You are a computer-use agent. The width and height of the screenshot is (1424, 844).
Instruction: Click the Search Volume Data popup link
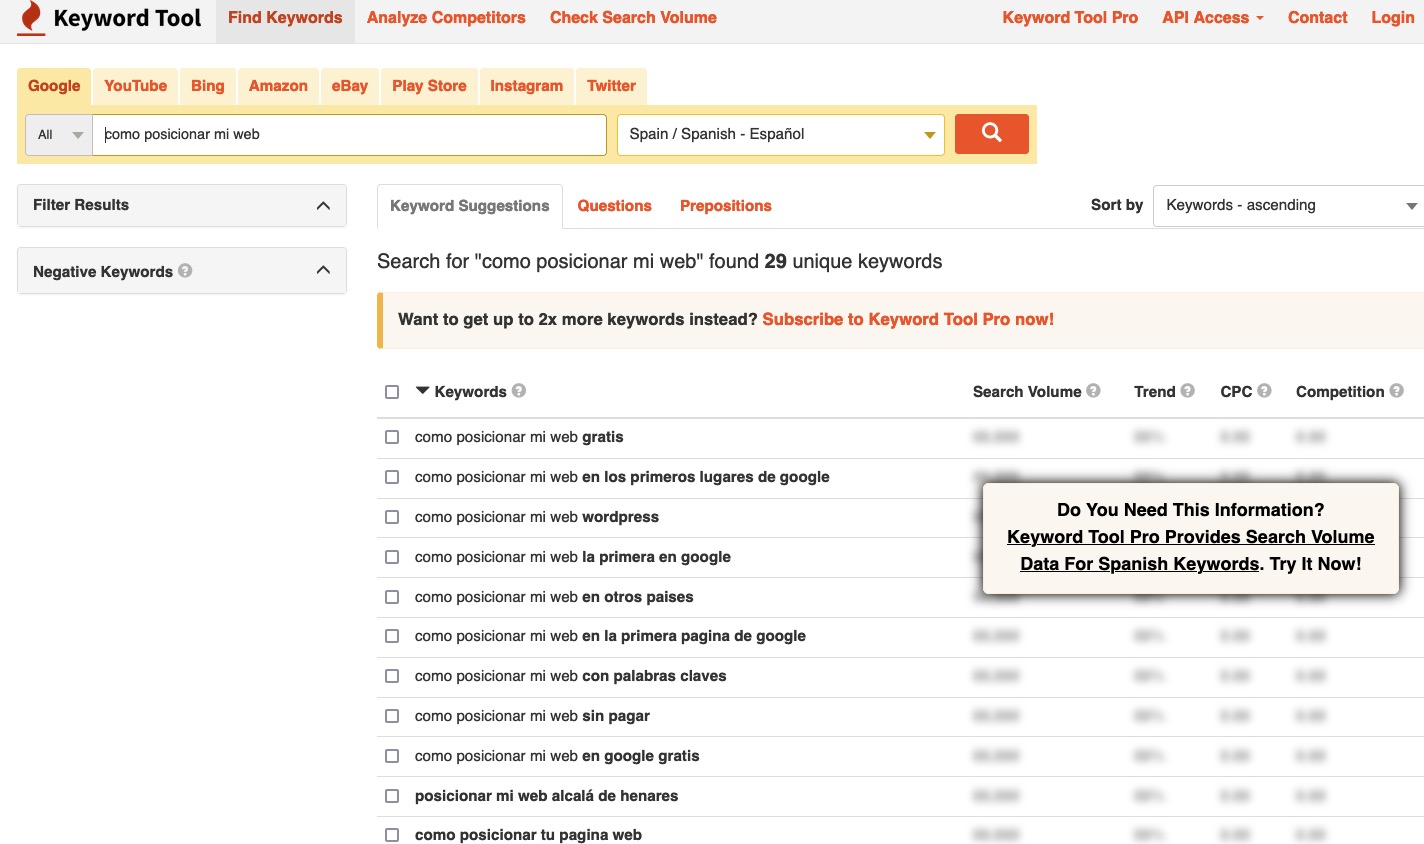(1190, 550)
